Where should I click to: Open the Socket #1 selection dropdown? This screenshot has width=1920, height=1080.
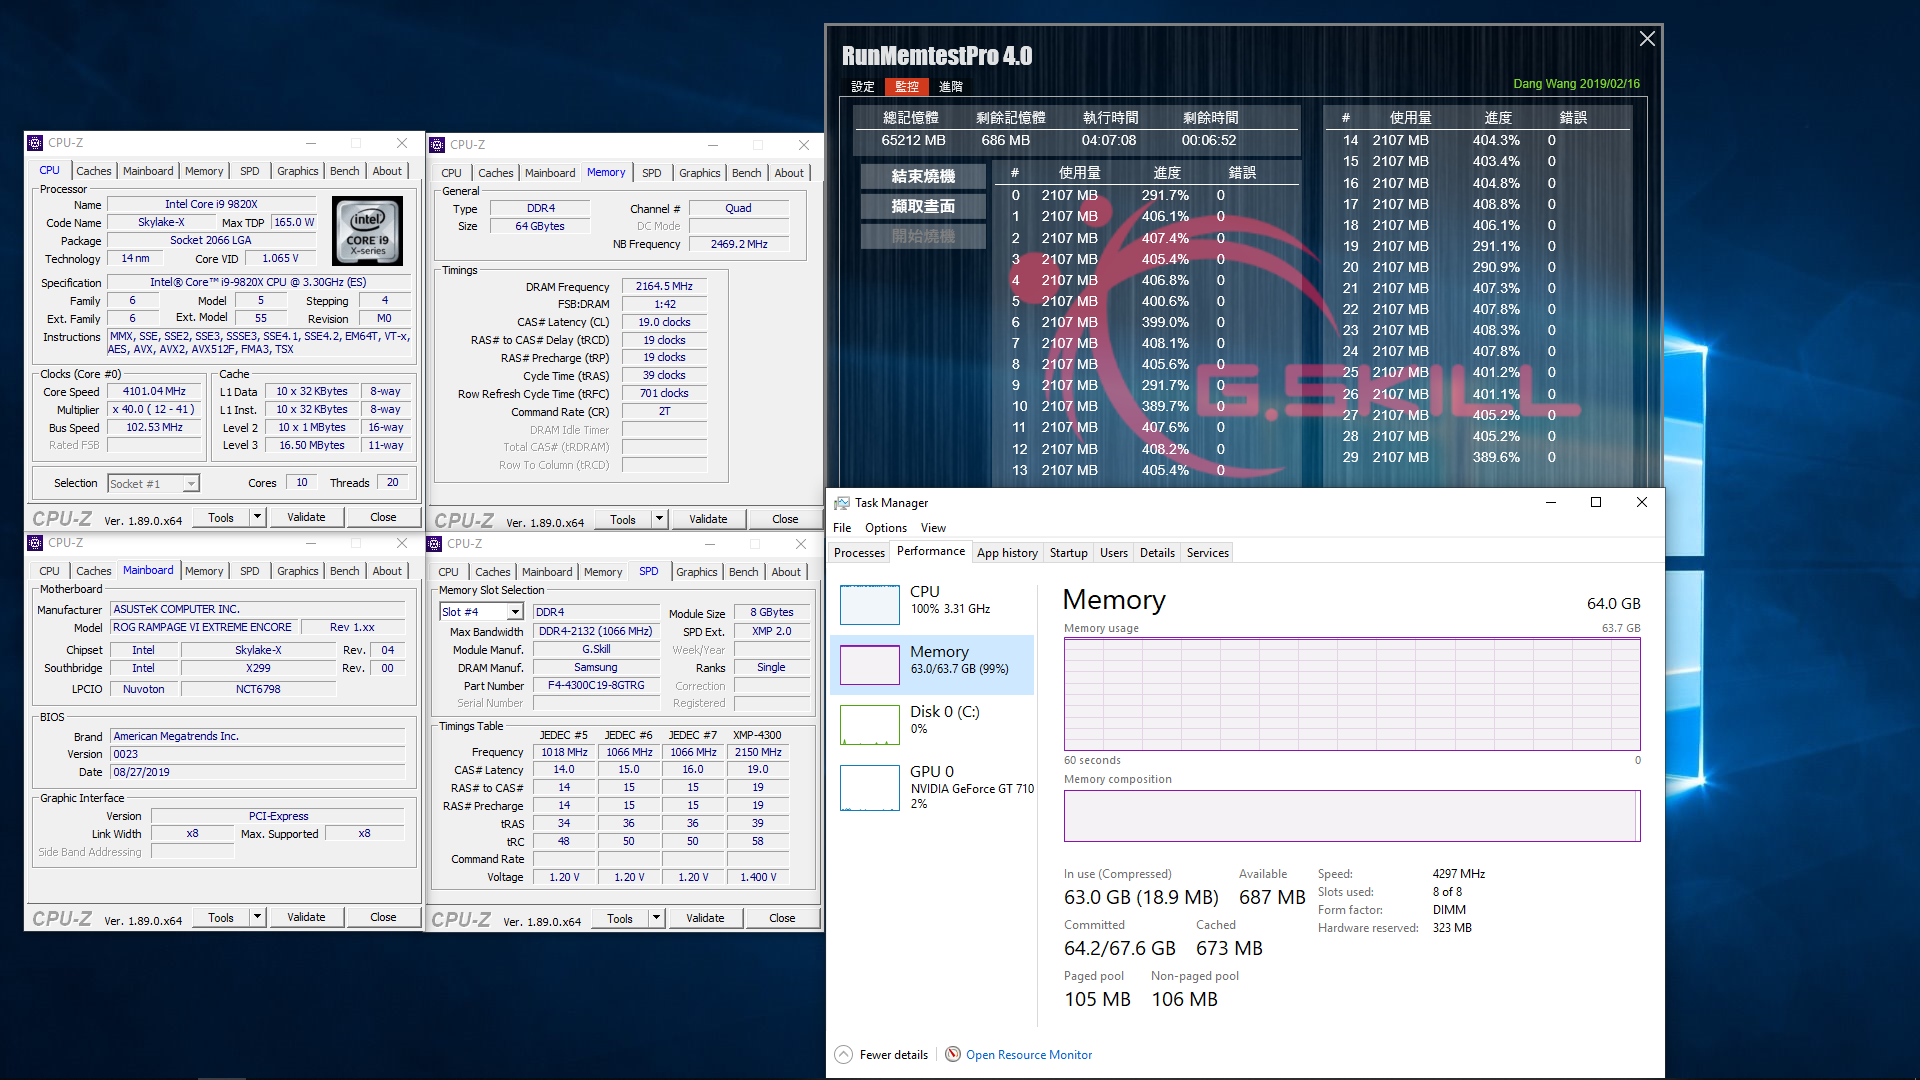coord(191,483)
